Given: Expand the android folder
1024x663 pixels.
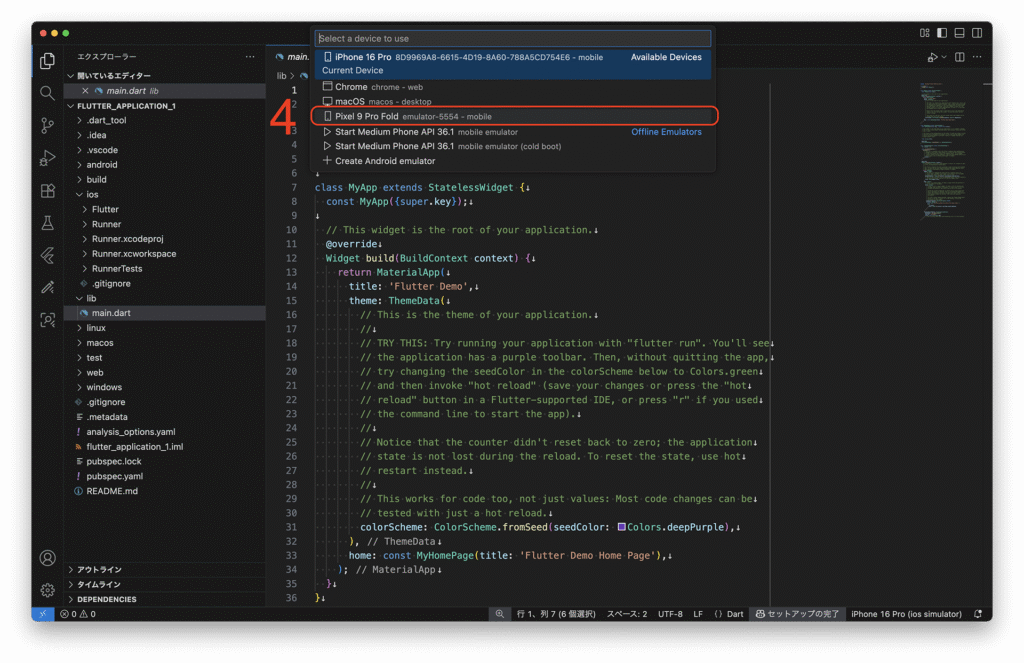Looking at the screenshot, I should pyautogui.click(x=101, y=165).
